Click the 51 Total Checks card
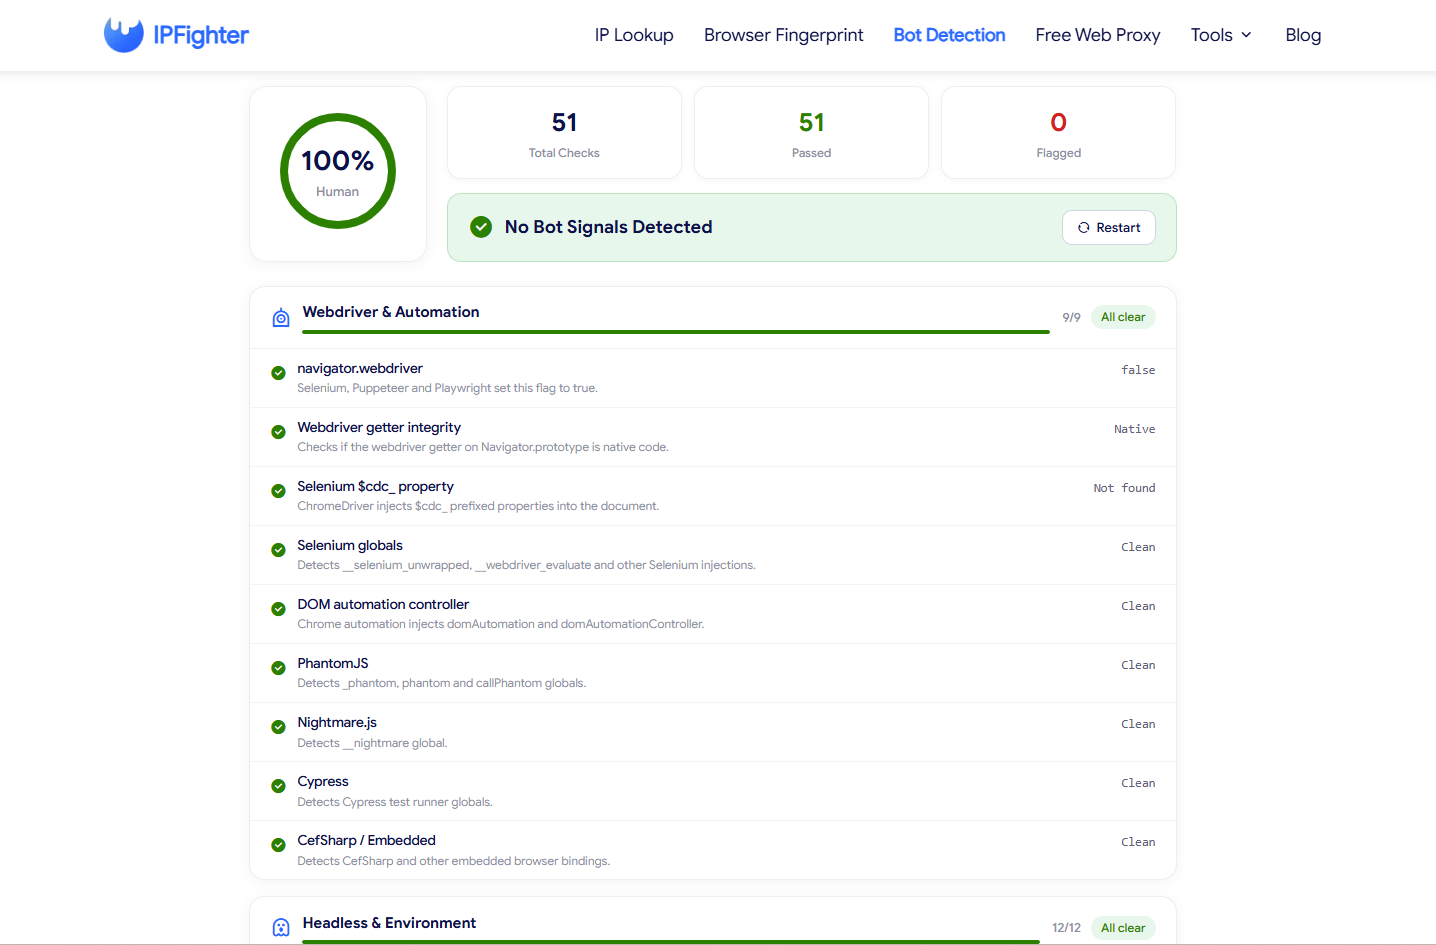Image resolution: width=1436 pixels, height=945 pixels. point(564,133)
